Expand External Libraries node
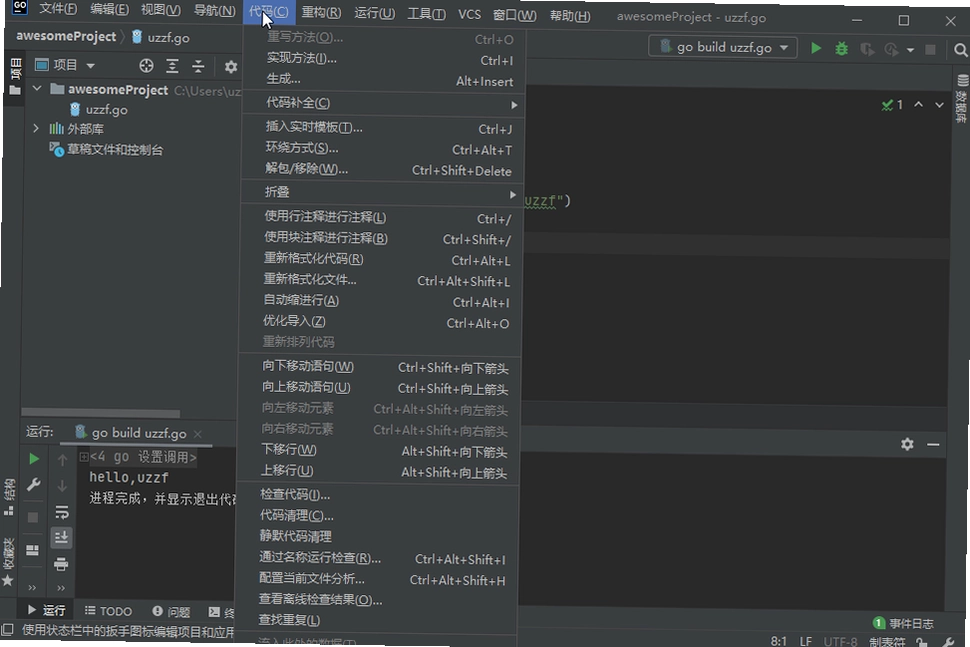 tap(36, 128)
